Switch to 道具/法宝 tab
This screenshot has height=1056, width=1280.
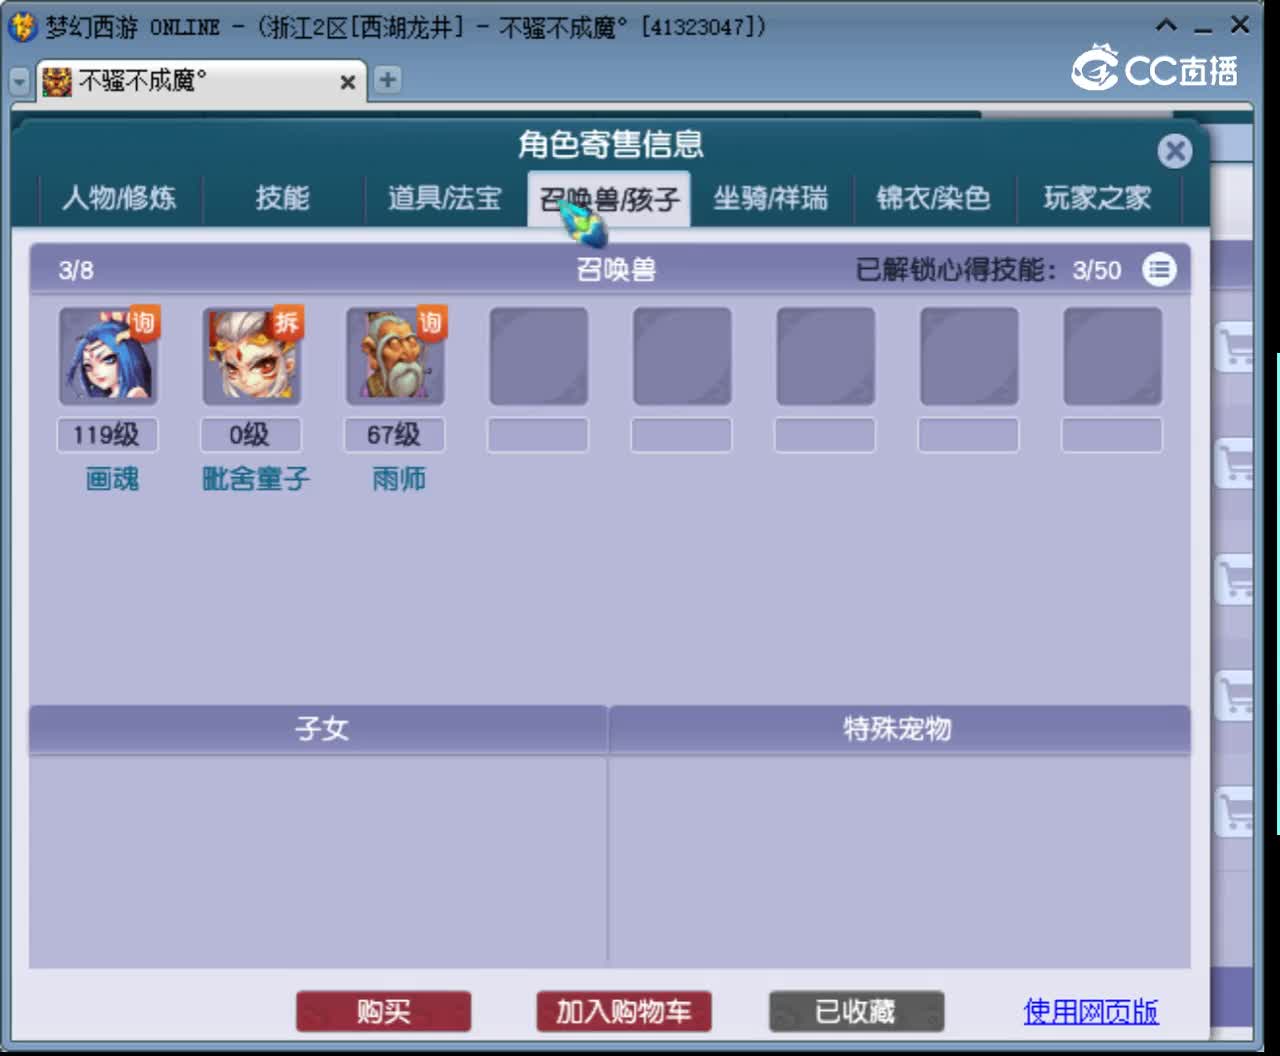click(x=445, y=198)
